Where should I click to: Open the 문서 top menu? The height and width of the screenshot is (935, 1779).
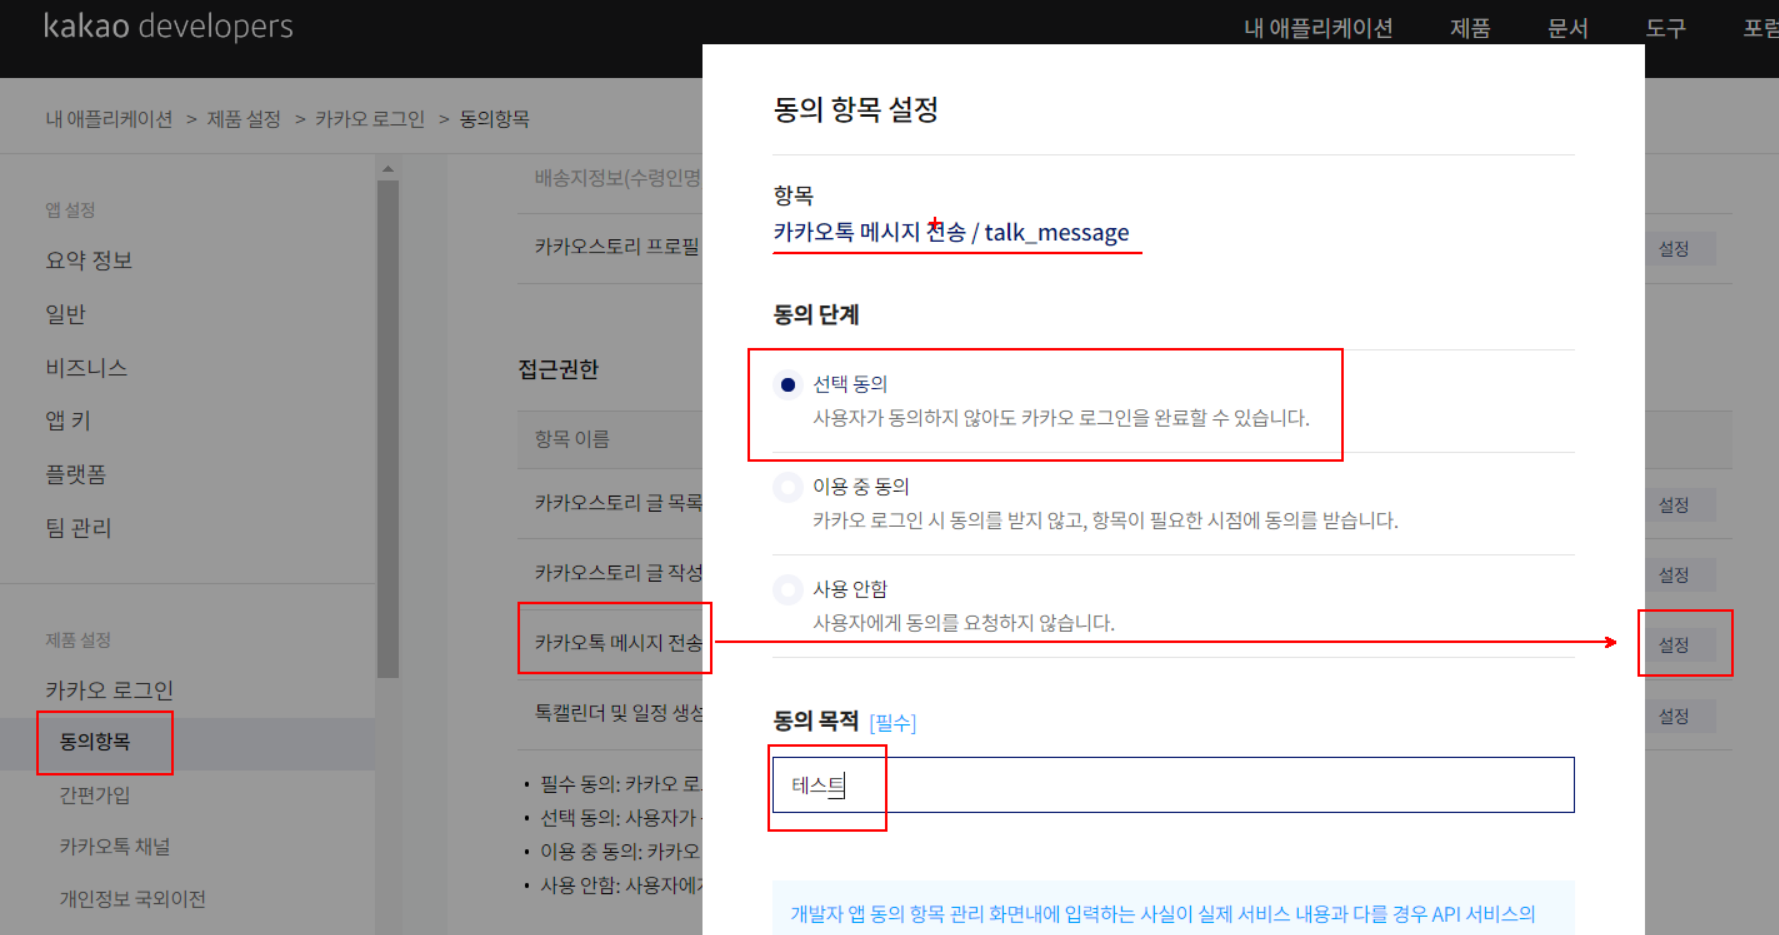pyautogui.click(x=1567, y=28)
